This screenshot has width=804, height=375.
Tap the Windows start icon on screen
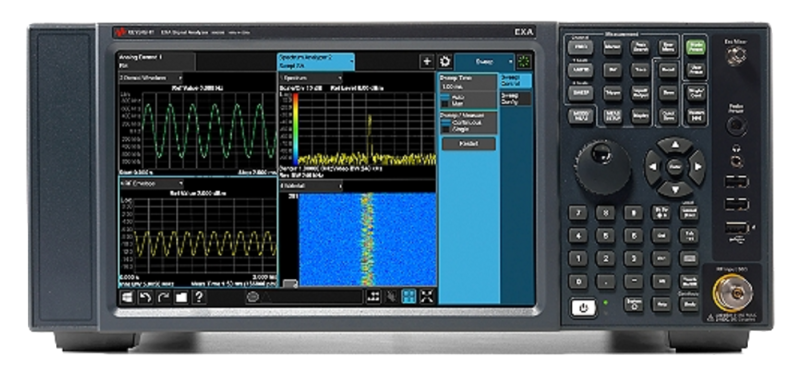pos(127,297)
